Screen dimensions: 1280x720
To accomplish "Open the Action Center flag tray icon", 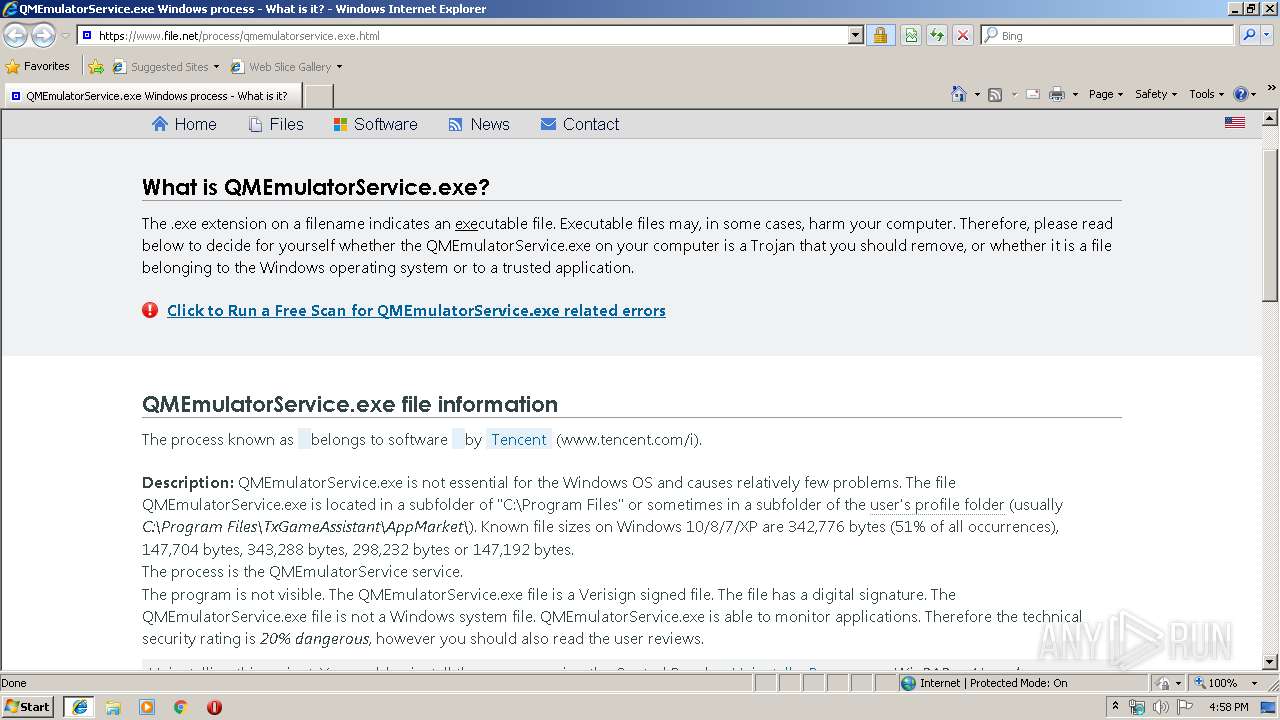I will click(x=1185, y=707).
